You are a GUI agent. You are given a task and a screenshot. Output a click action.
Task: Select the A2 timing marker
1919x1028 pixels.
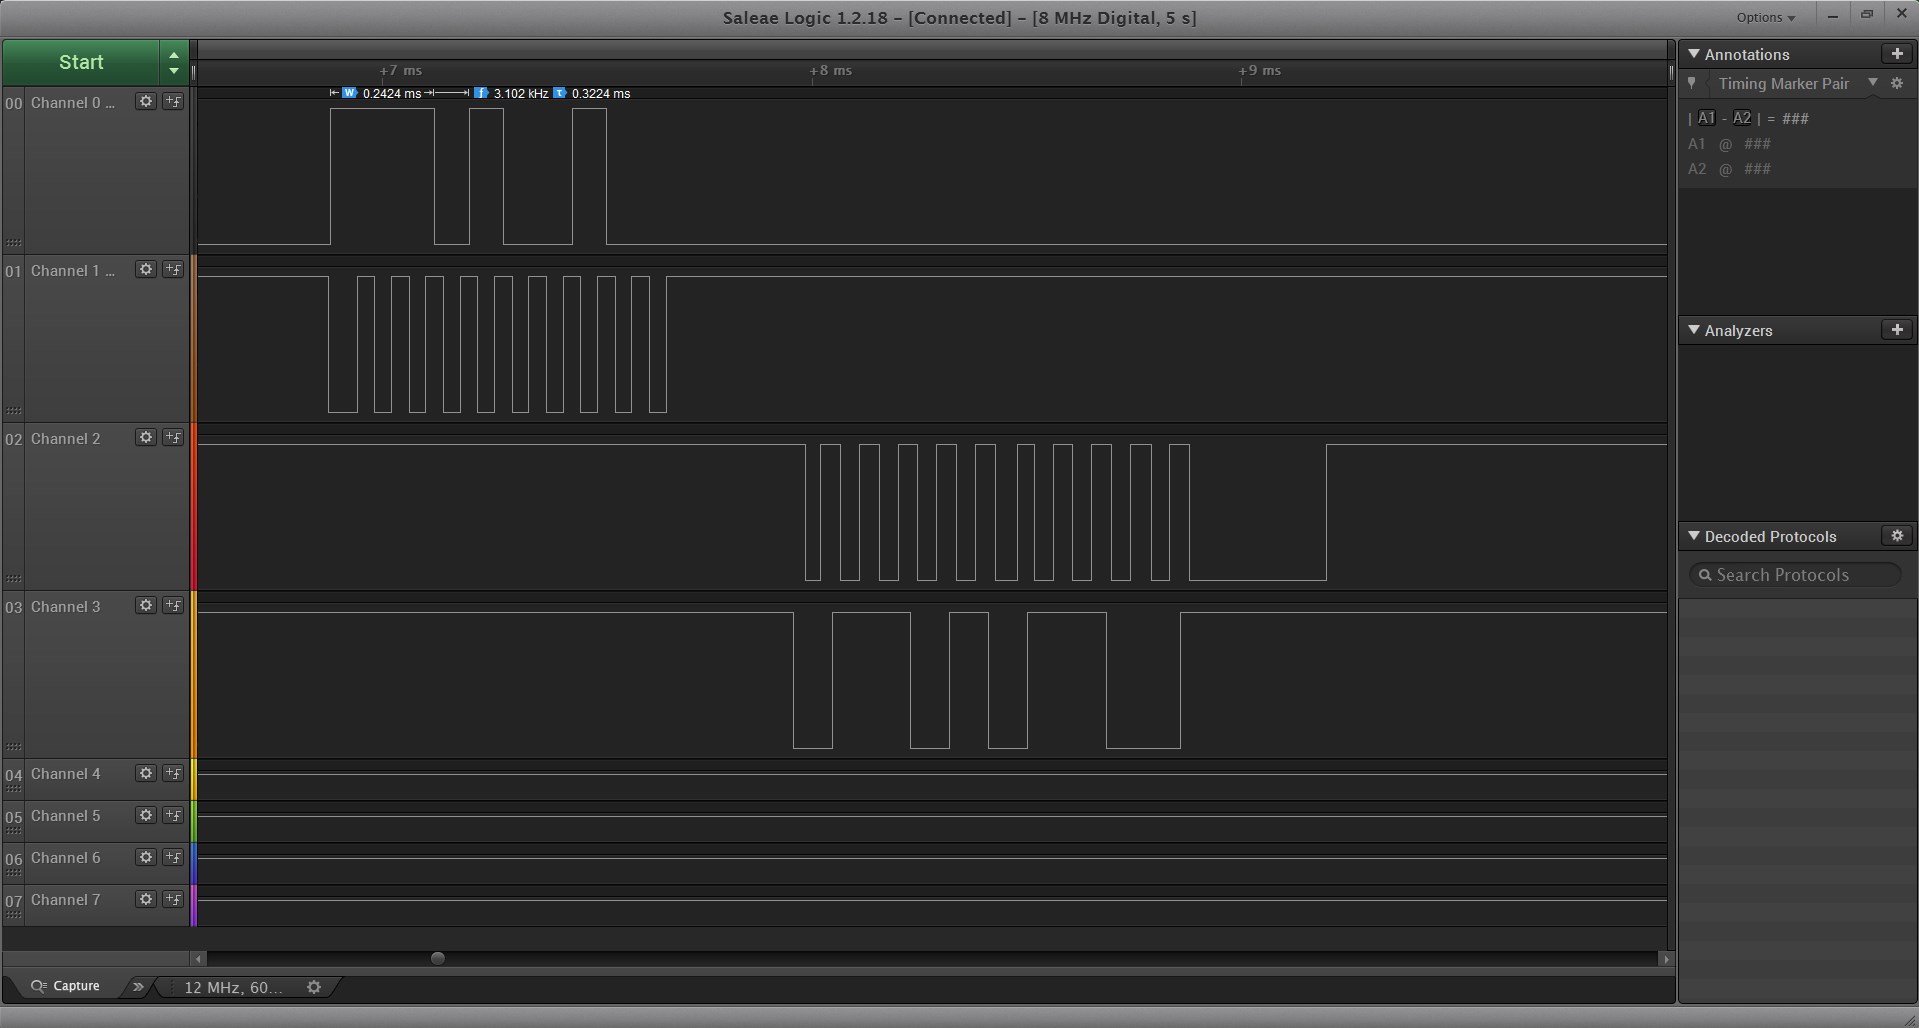pyautogui.click(x=1742, y=118)
